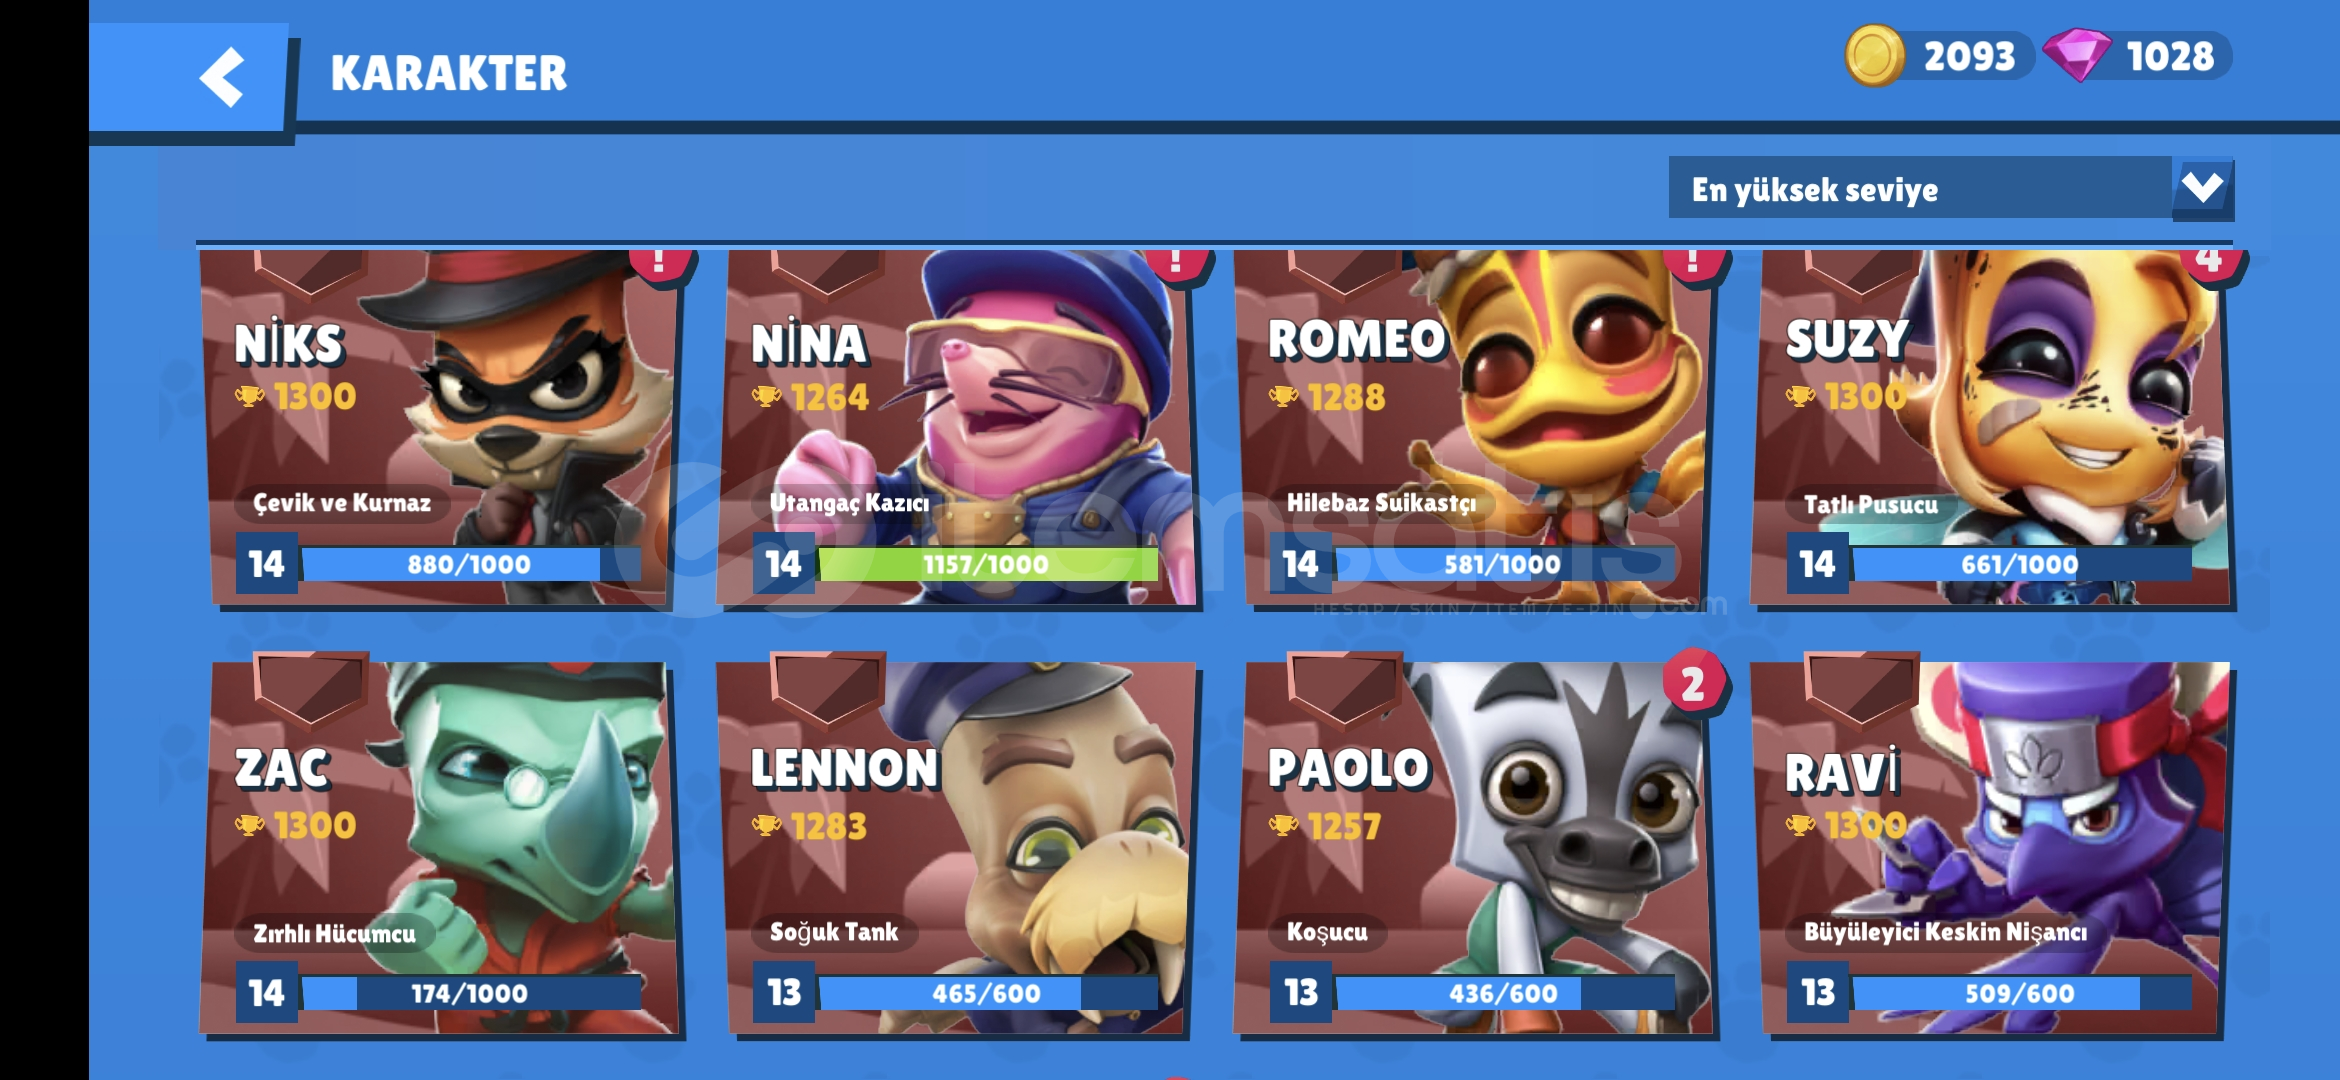Image resolution: width=2340 pixels, height=1080 pixels.
Task: Tap the pink gem icon
Action: click(x=2077, y=55)
